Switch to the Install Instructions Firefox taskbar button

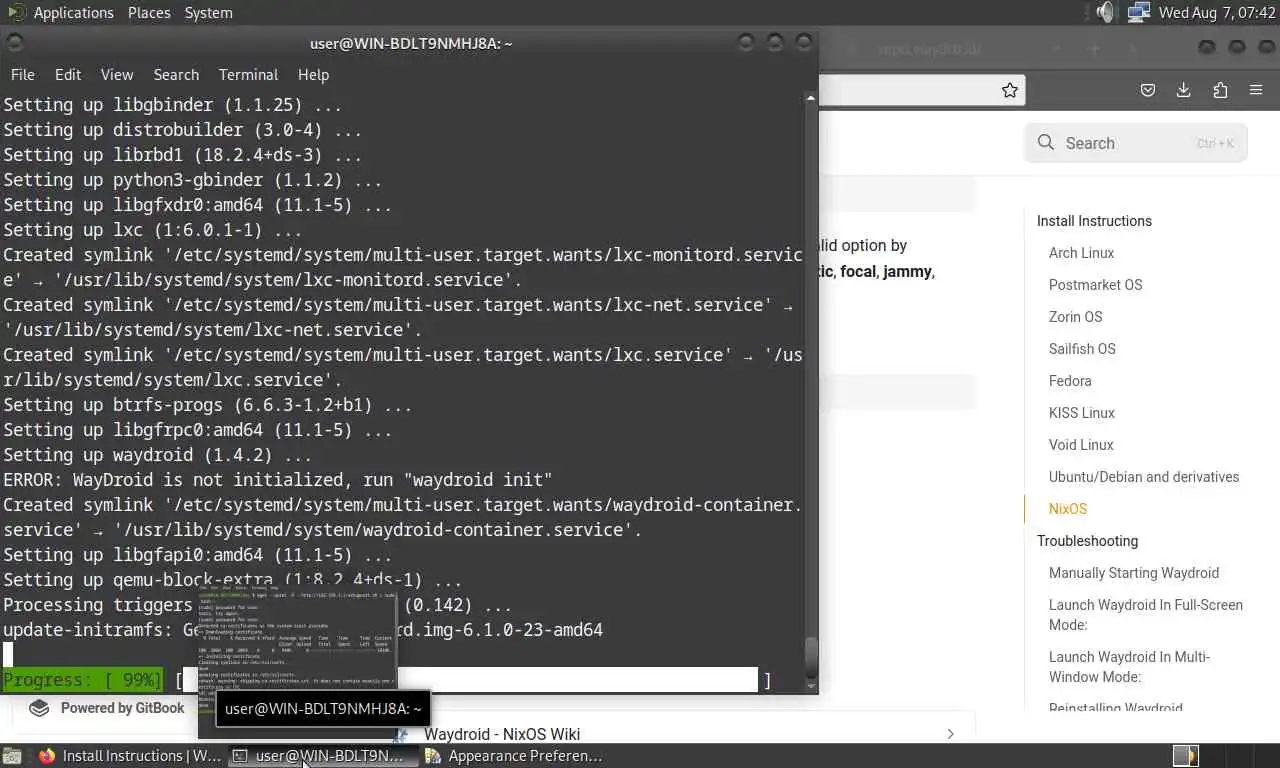point(131,756)
